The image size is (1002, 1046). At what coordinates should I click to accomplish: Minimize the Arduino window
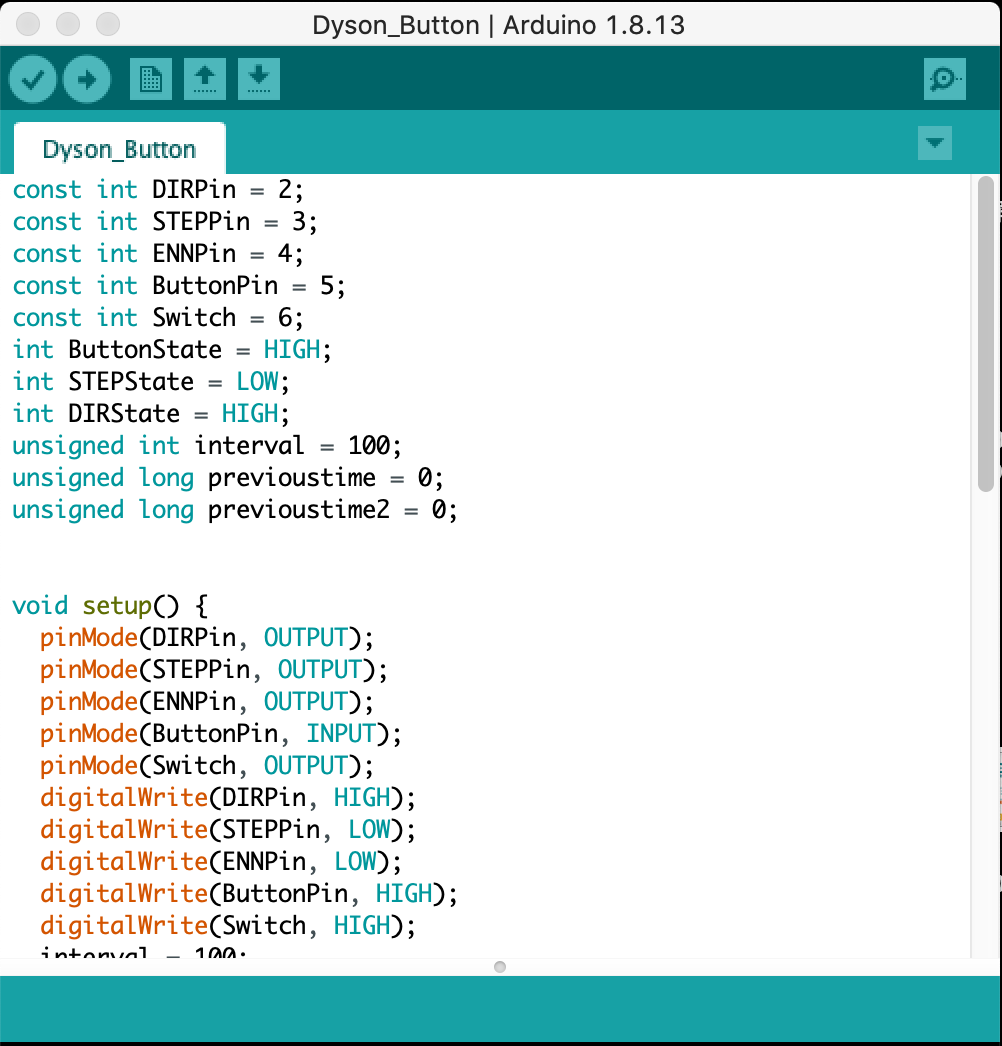click(67, 25)
